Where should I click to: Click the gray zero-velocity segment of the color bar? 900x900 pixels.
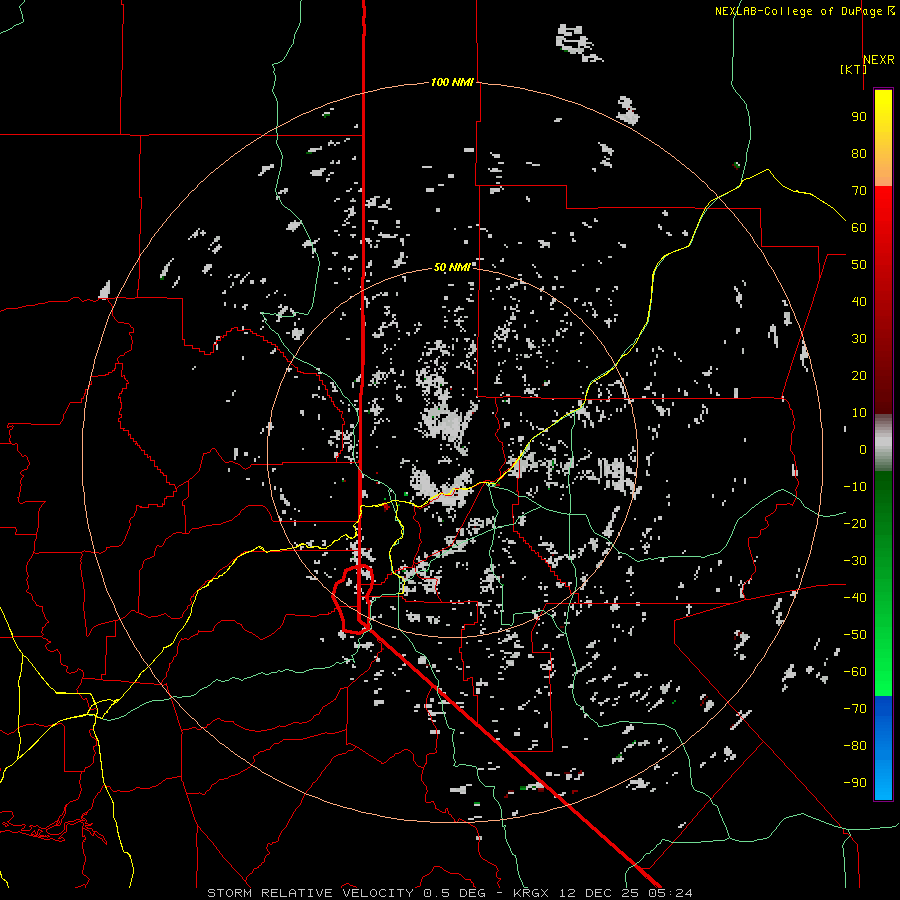coord(883,442)
